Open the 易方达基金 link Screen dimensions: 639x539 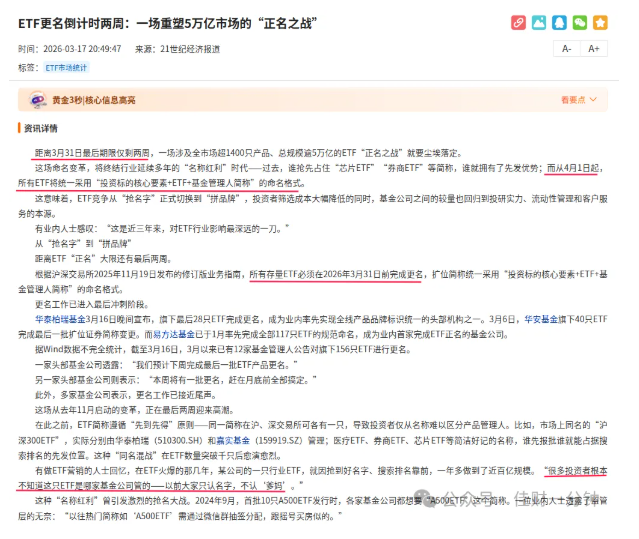[174, 334]
